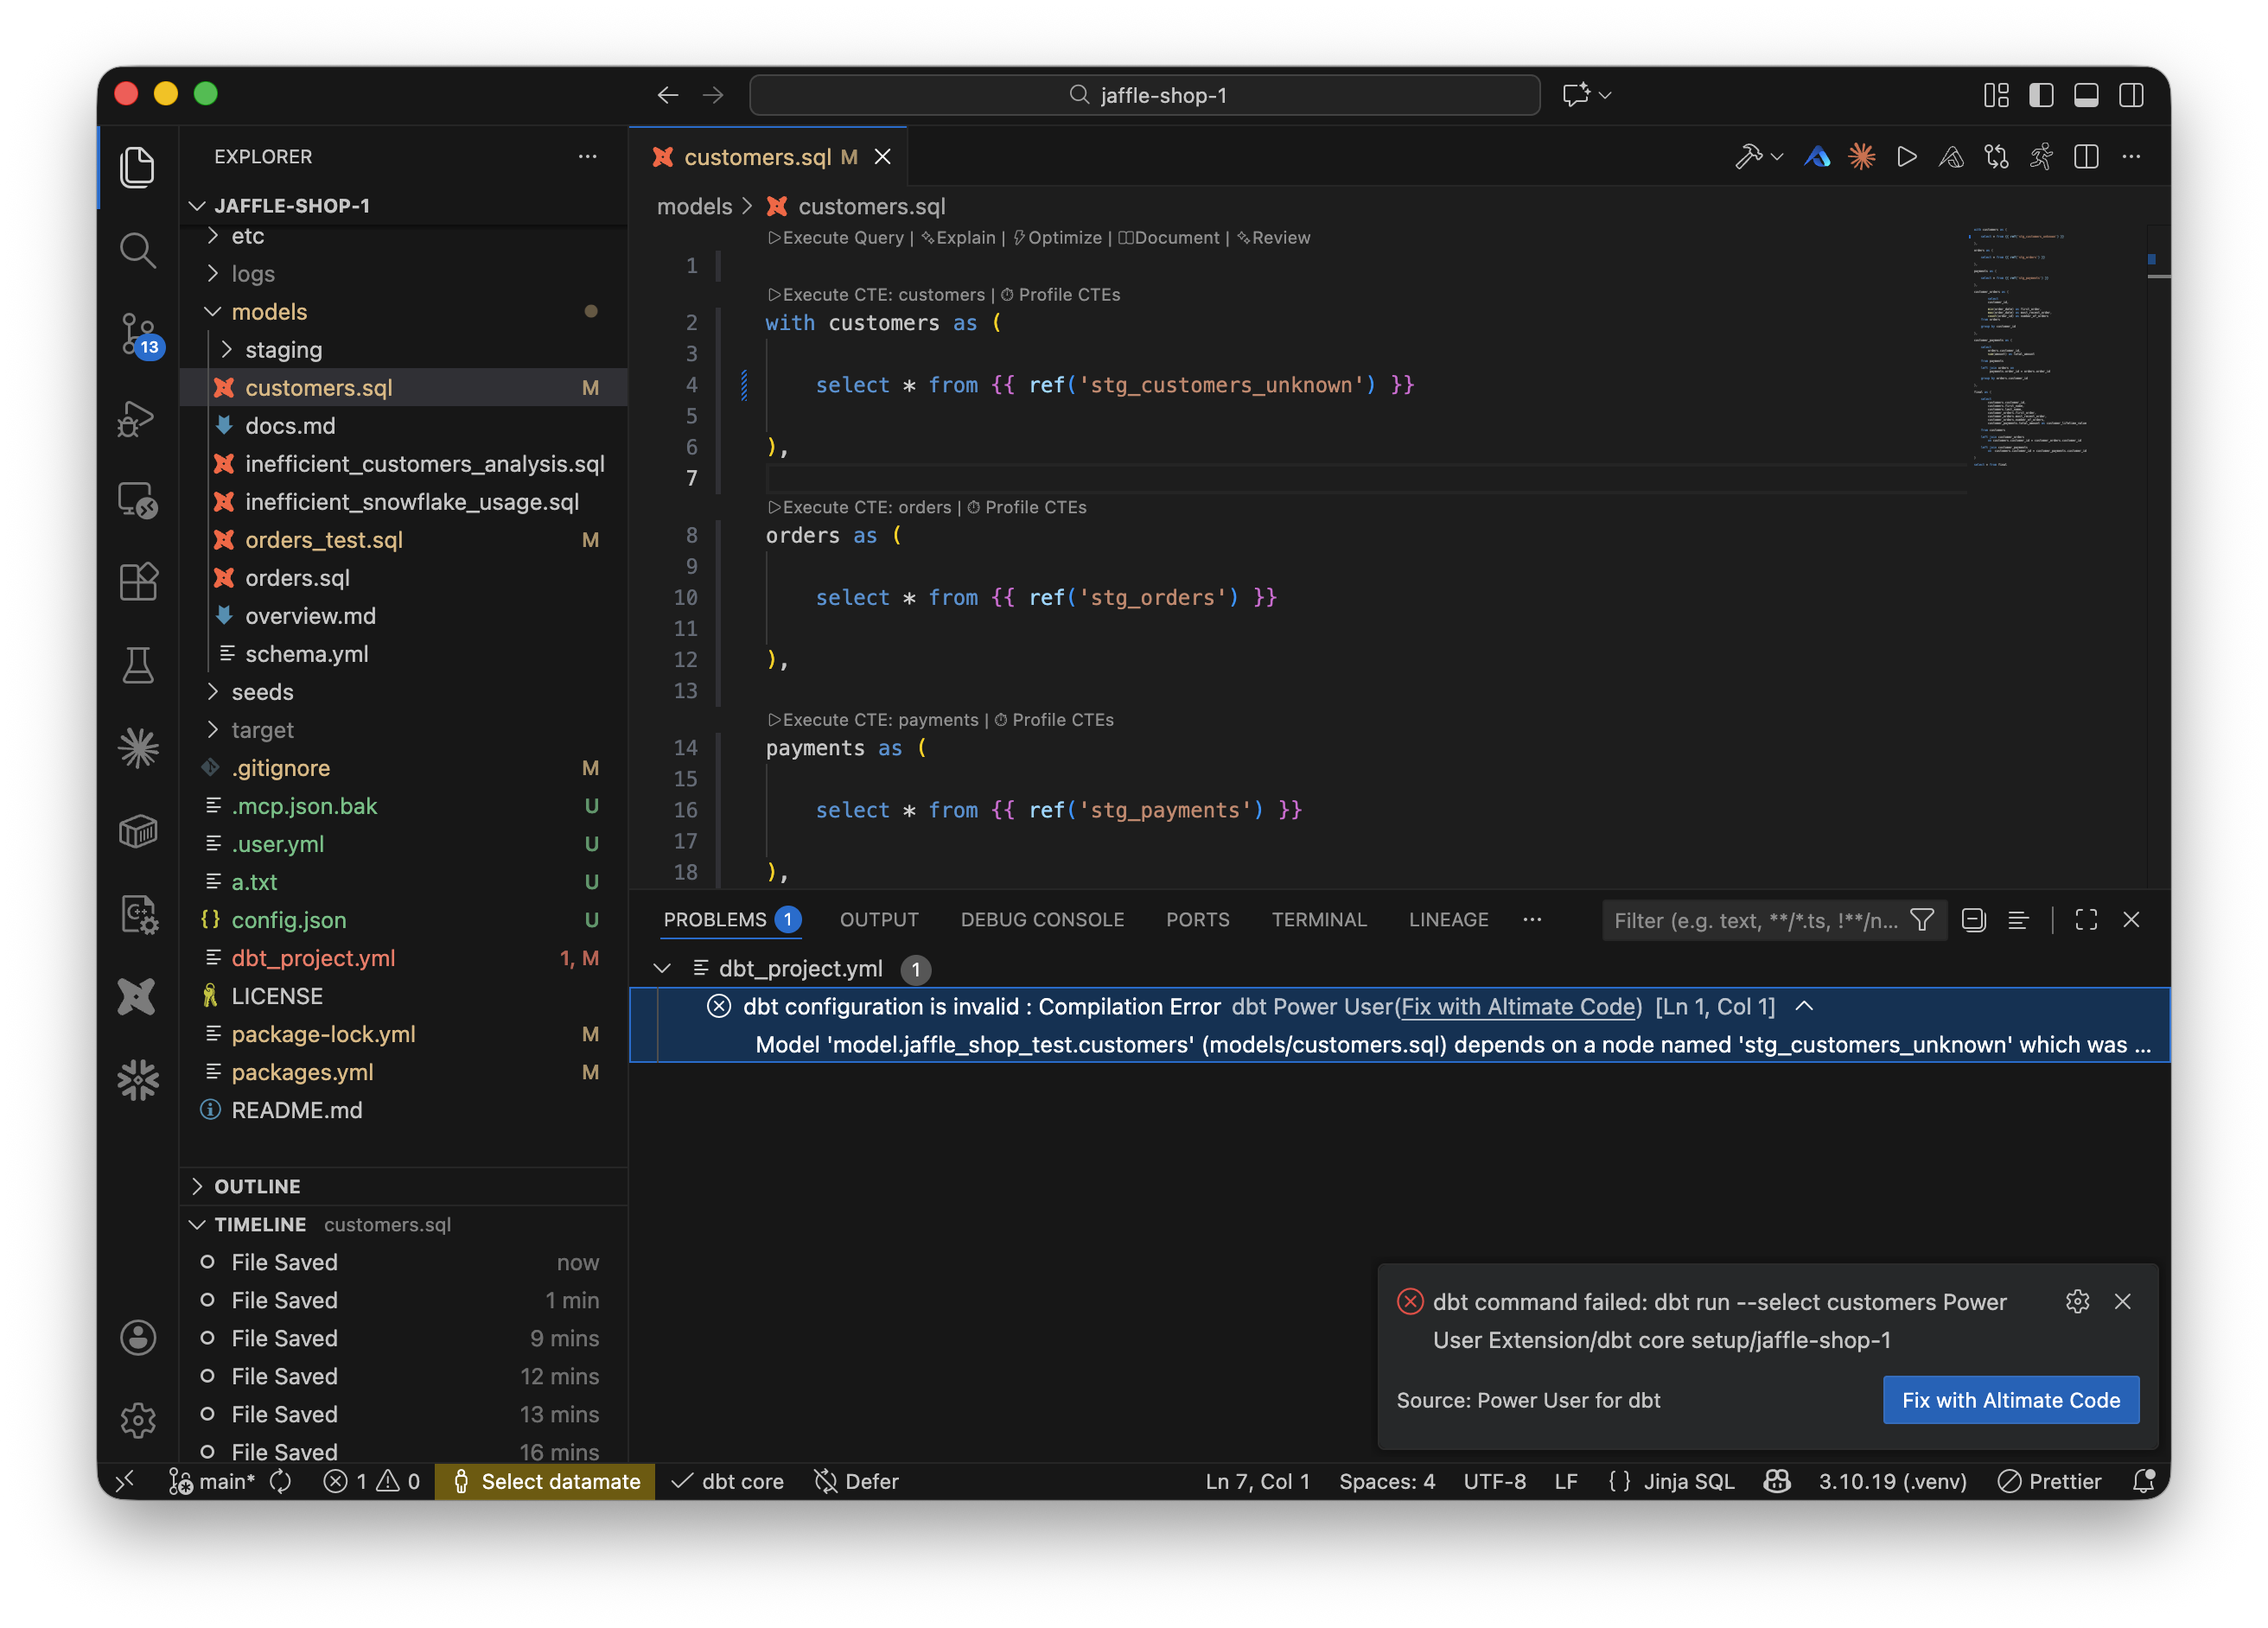This screenshot has height=1628, width=2268.
Task: Open the Testing beaker view
Action: (x=138, y=665)
